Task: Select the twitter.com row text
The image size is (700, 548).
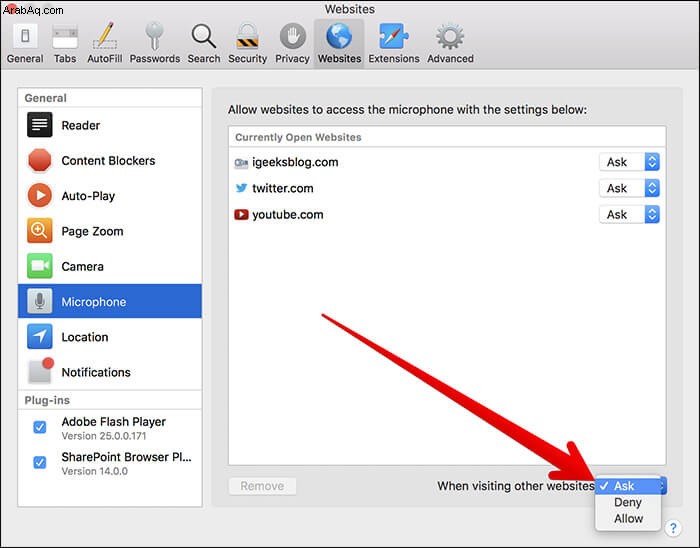Action: click(x=283, y=188)
